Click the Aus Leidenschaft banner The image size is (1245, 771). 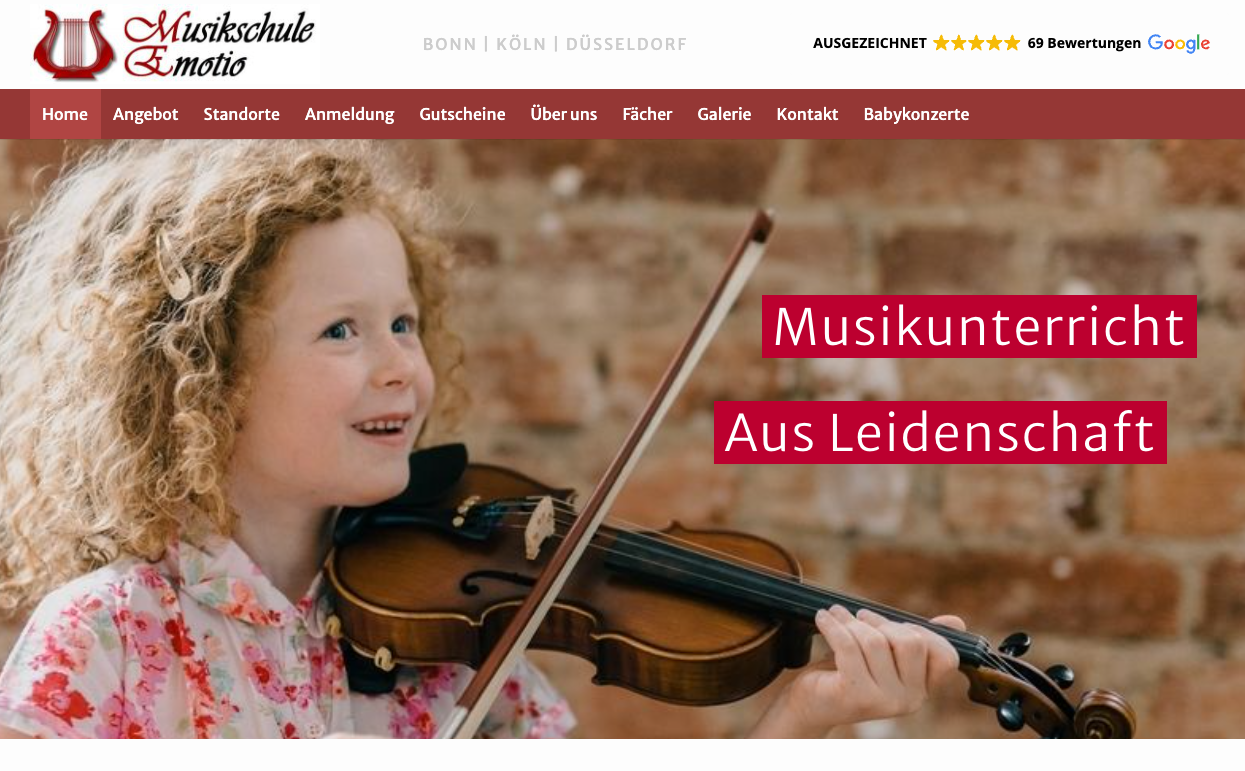pos(940,432)
